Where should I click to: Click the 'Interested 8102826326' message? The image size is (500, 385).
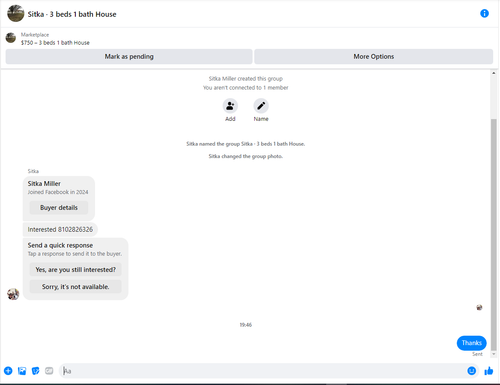(60, 229)
